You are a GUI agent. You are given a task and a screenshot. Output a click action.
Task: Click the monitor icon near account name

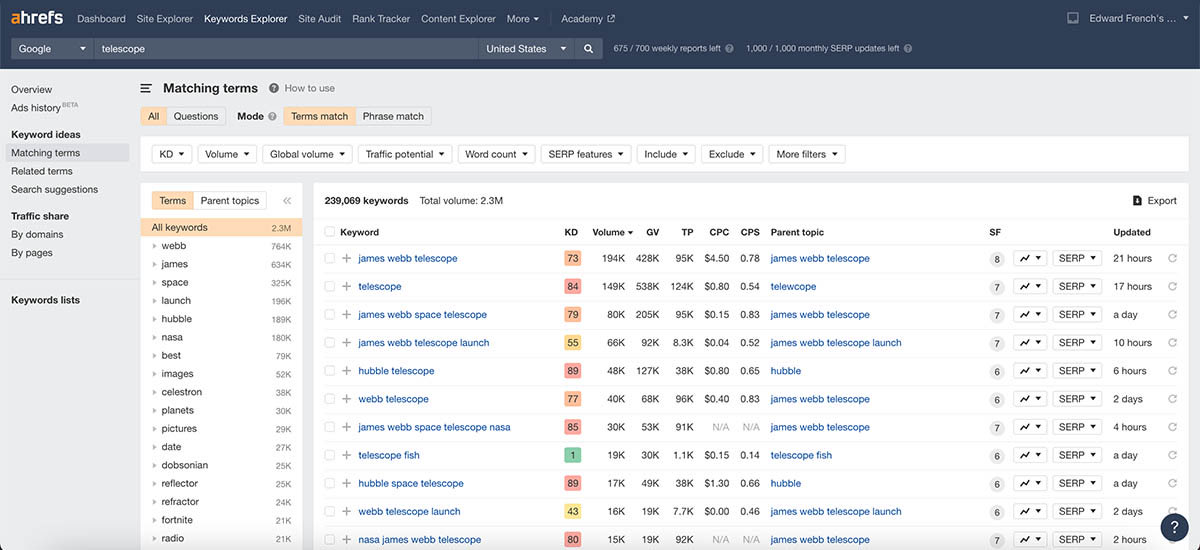(1073, 18)
